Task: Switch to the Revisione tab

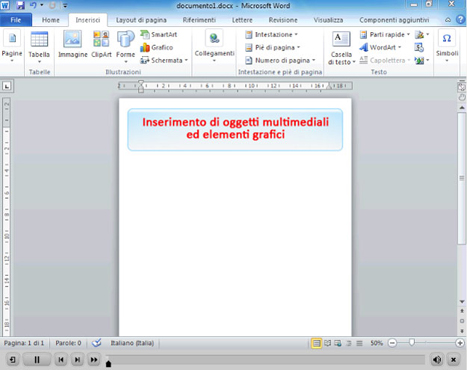Action: click(x=283, y=20)
